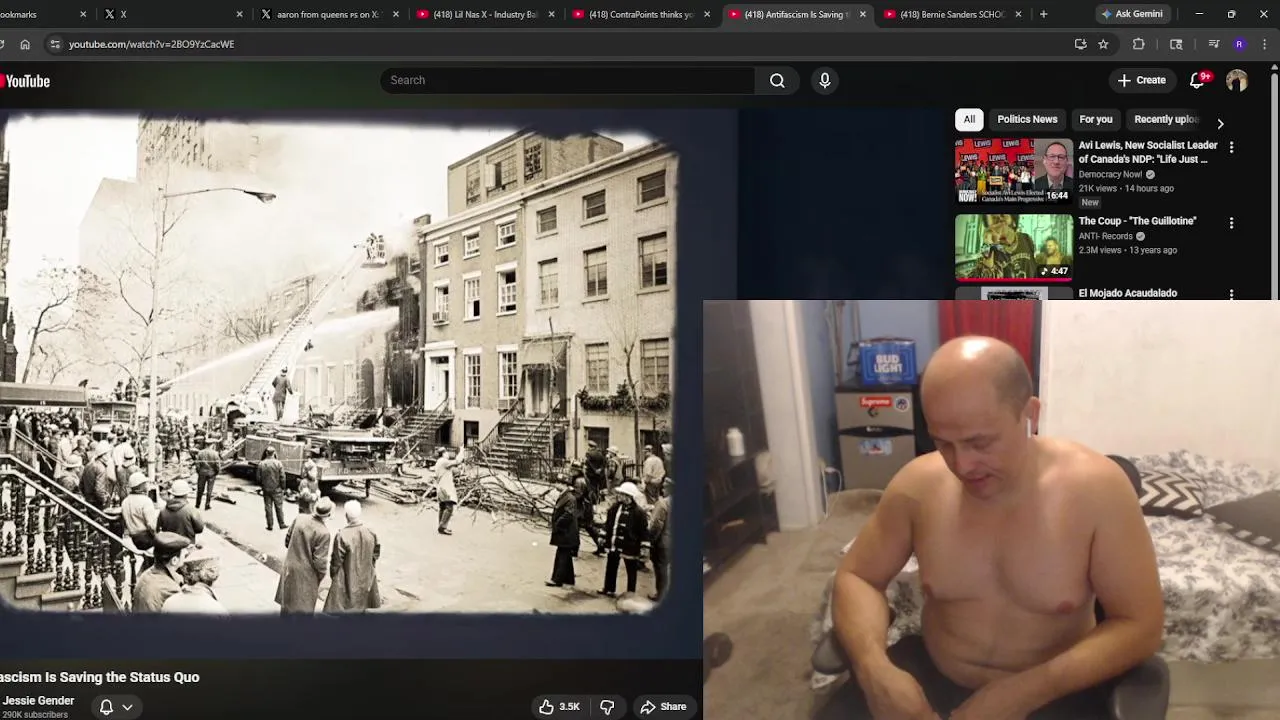This screenshot has width=1280, height=720.
Task: Click the install app icon in address bar
Action: tap(1080, 44)
